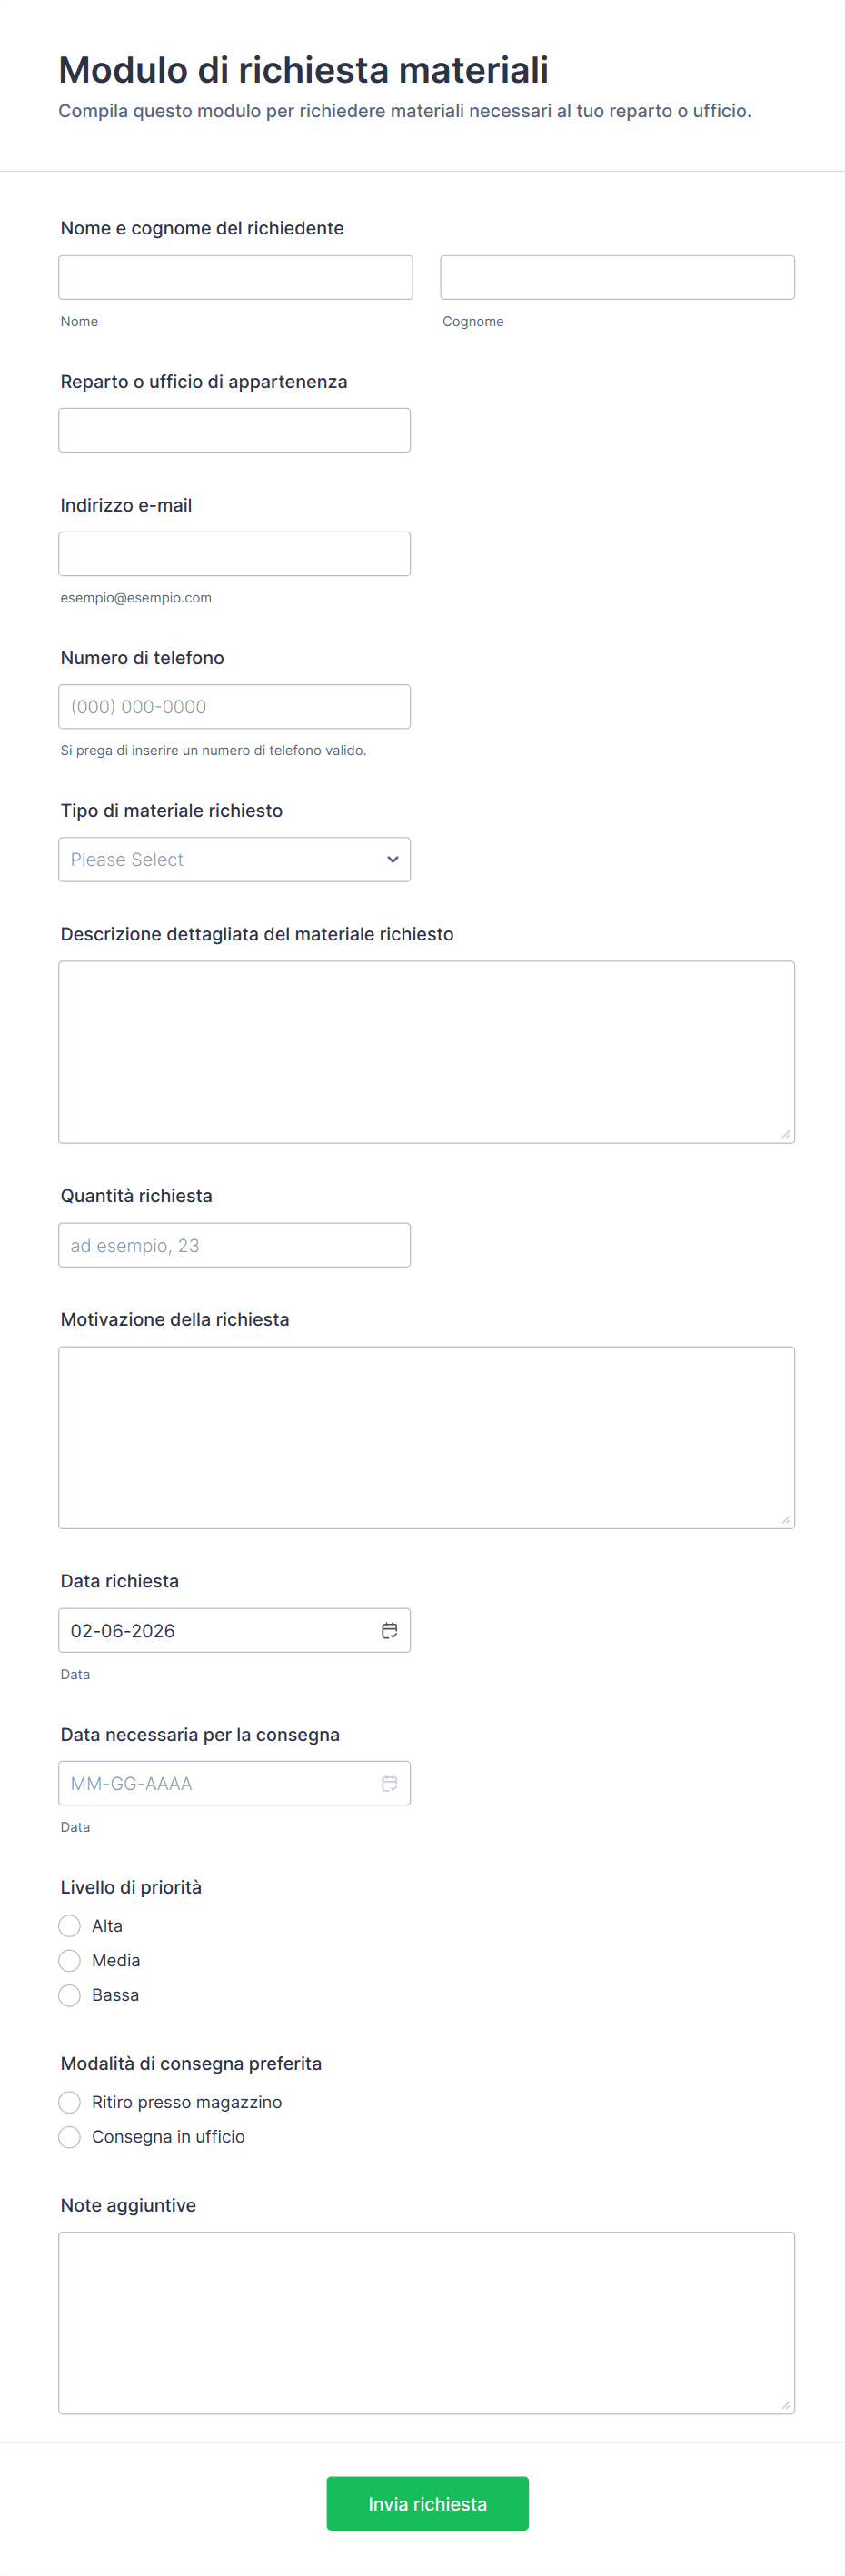
Task: Focus the Quantità richiesta field
Action: click(x=234, y=1245)
